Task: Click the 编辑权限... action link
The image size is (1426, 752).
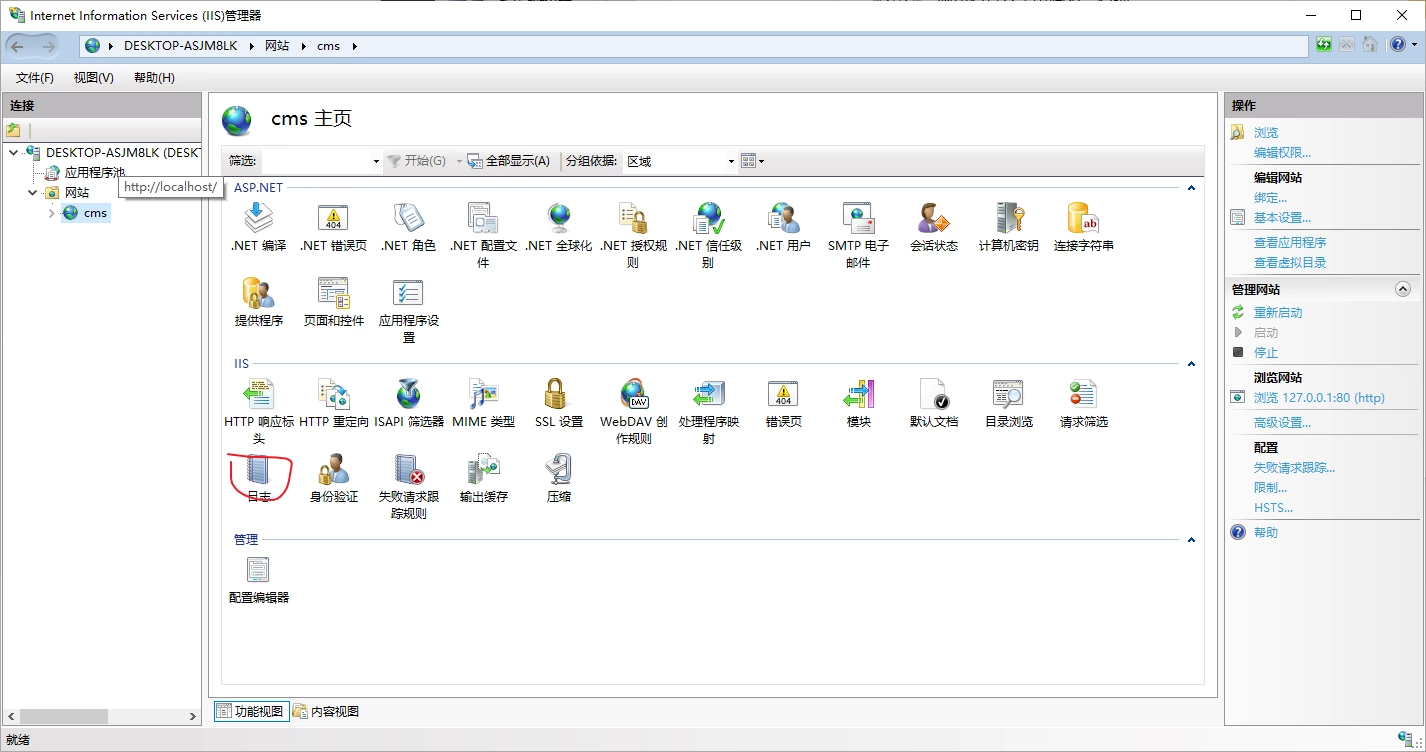Action: click(x=1282, y=152)
